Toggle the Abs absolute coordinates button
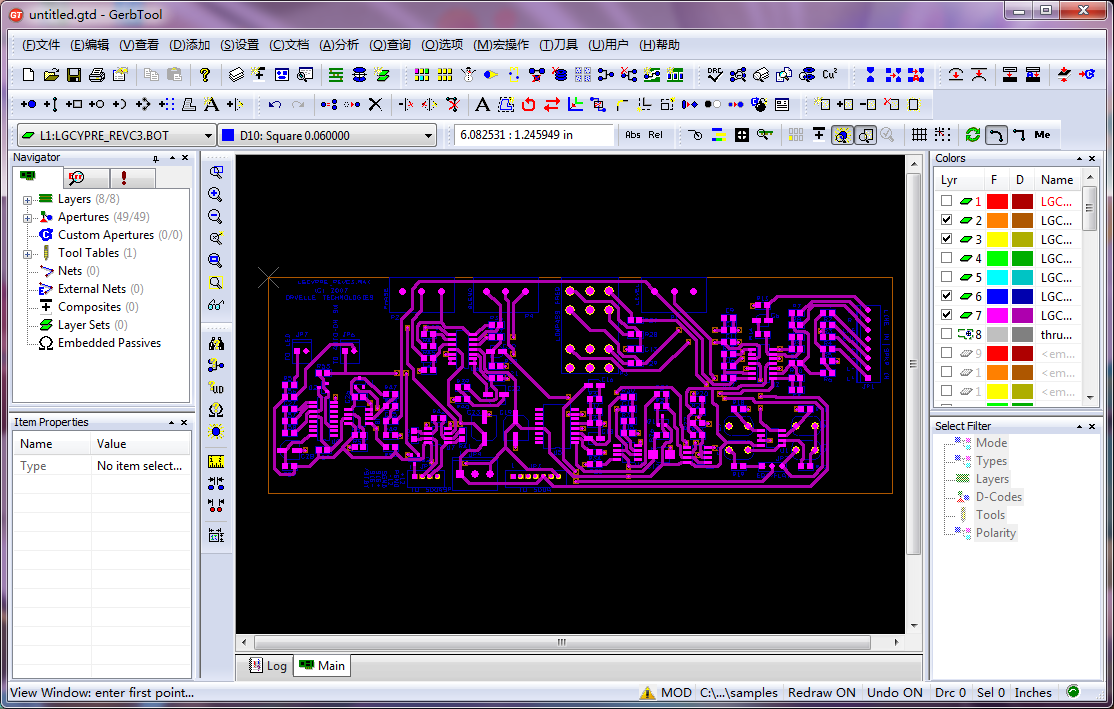1114x709 pixels. [632, 134]
